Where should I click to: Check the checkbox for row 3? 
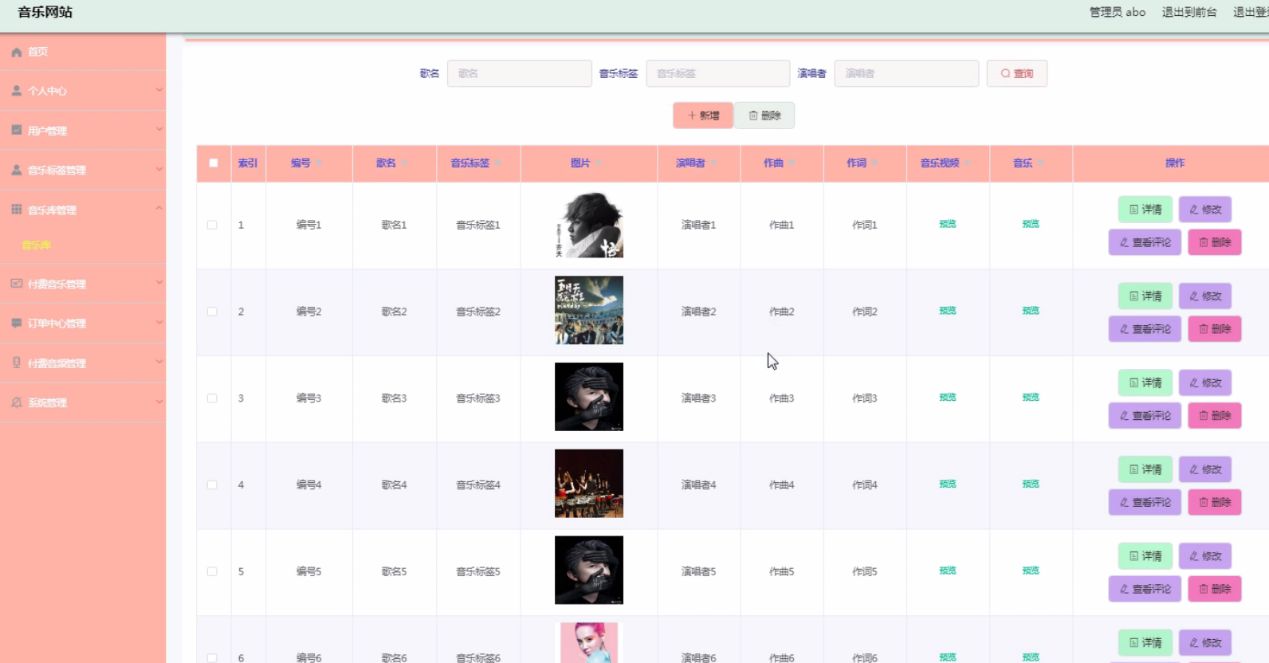click(212, 398)
